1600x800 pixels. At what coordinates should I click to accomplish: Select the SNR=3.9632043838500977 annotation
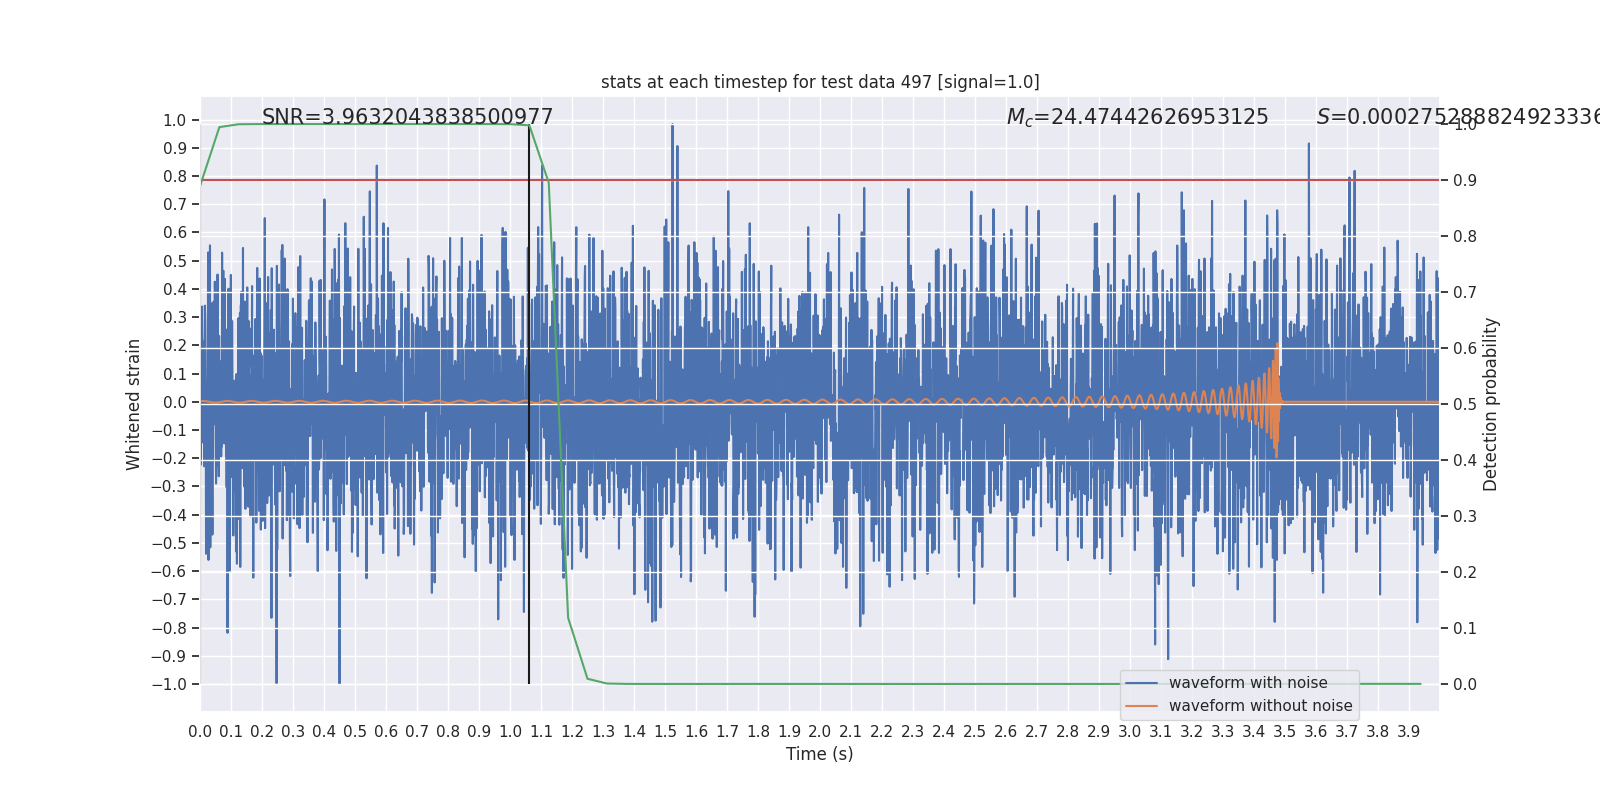click(x=407, y=117)
